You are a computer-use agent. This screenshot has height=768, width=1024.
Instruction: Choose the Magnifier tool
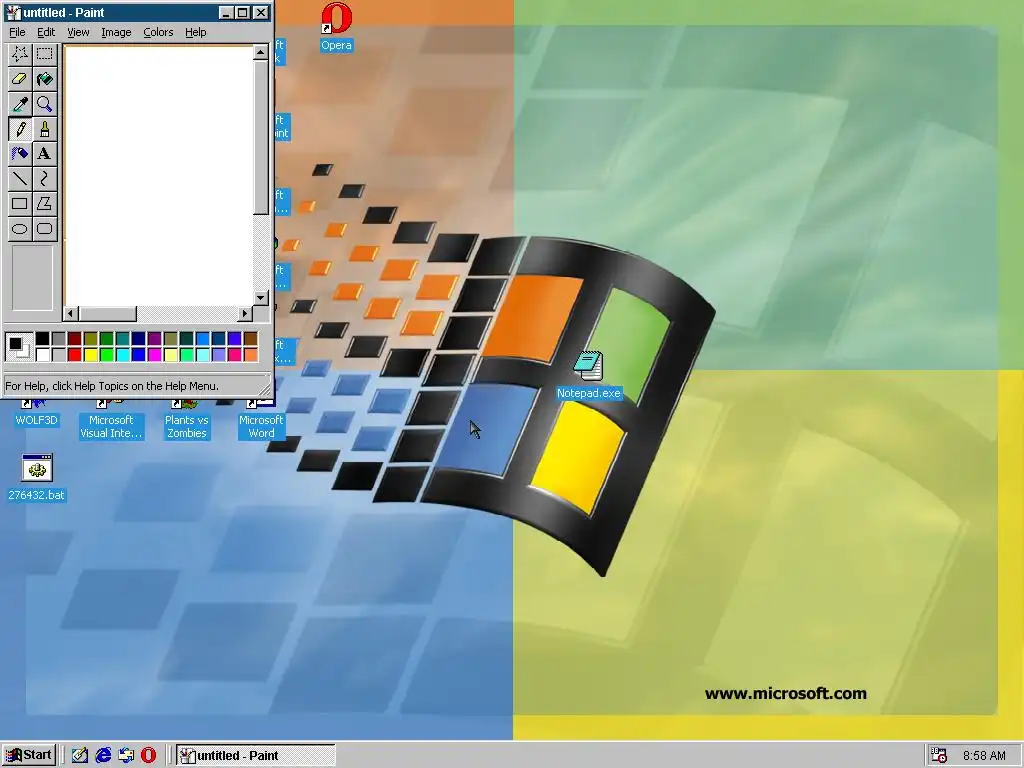coord(44,104)
